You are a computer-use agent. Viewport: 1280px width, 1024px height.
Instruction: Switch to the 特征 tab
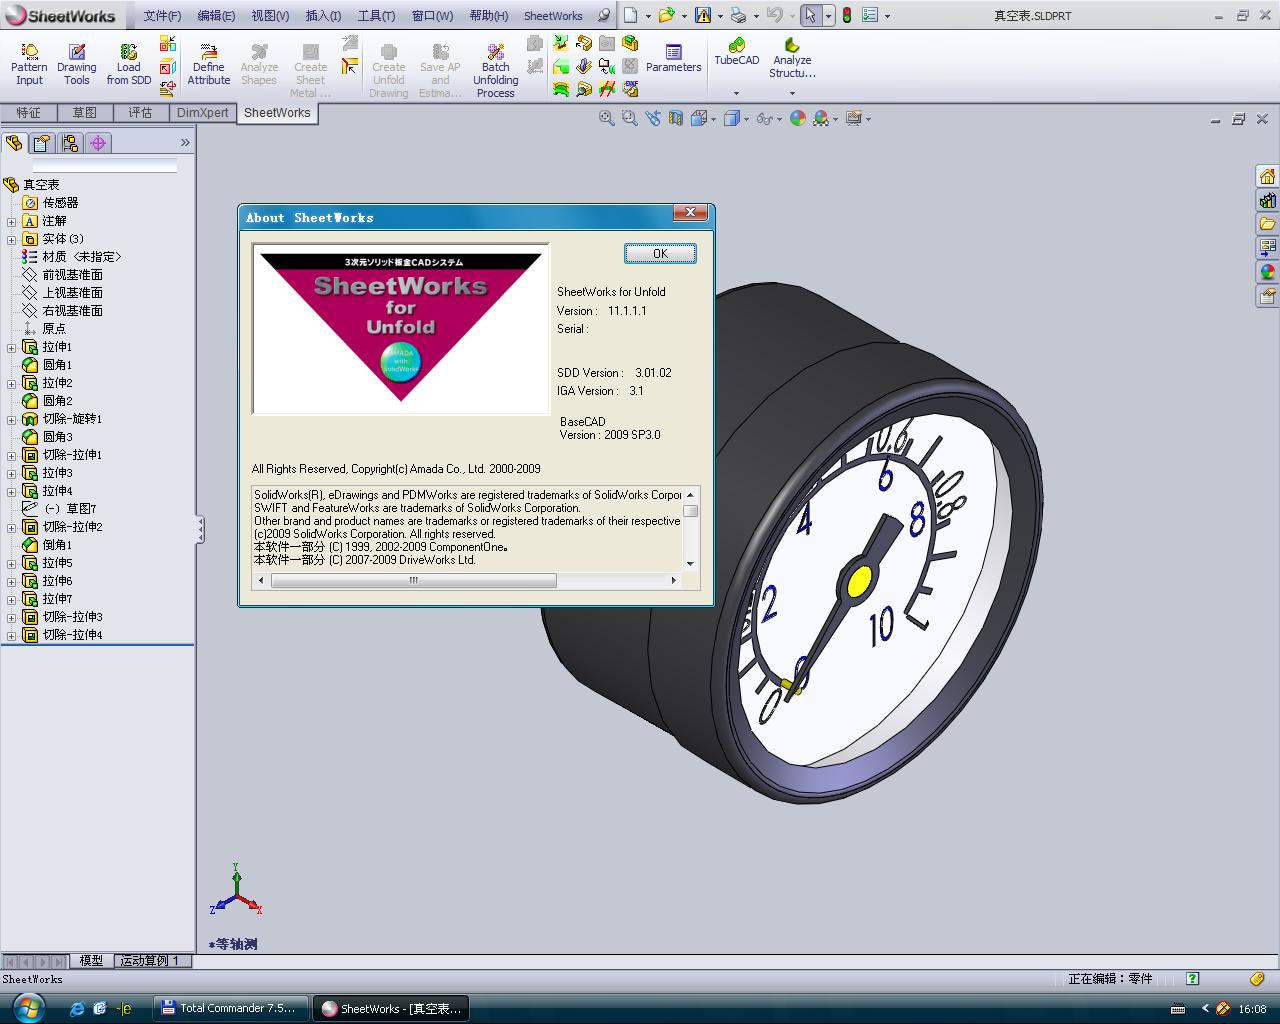point(28,113)
